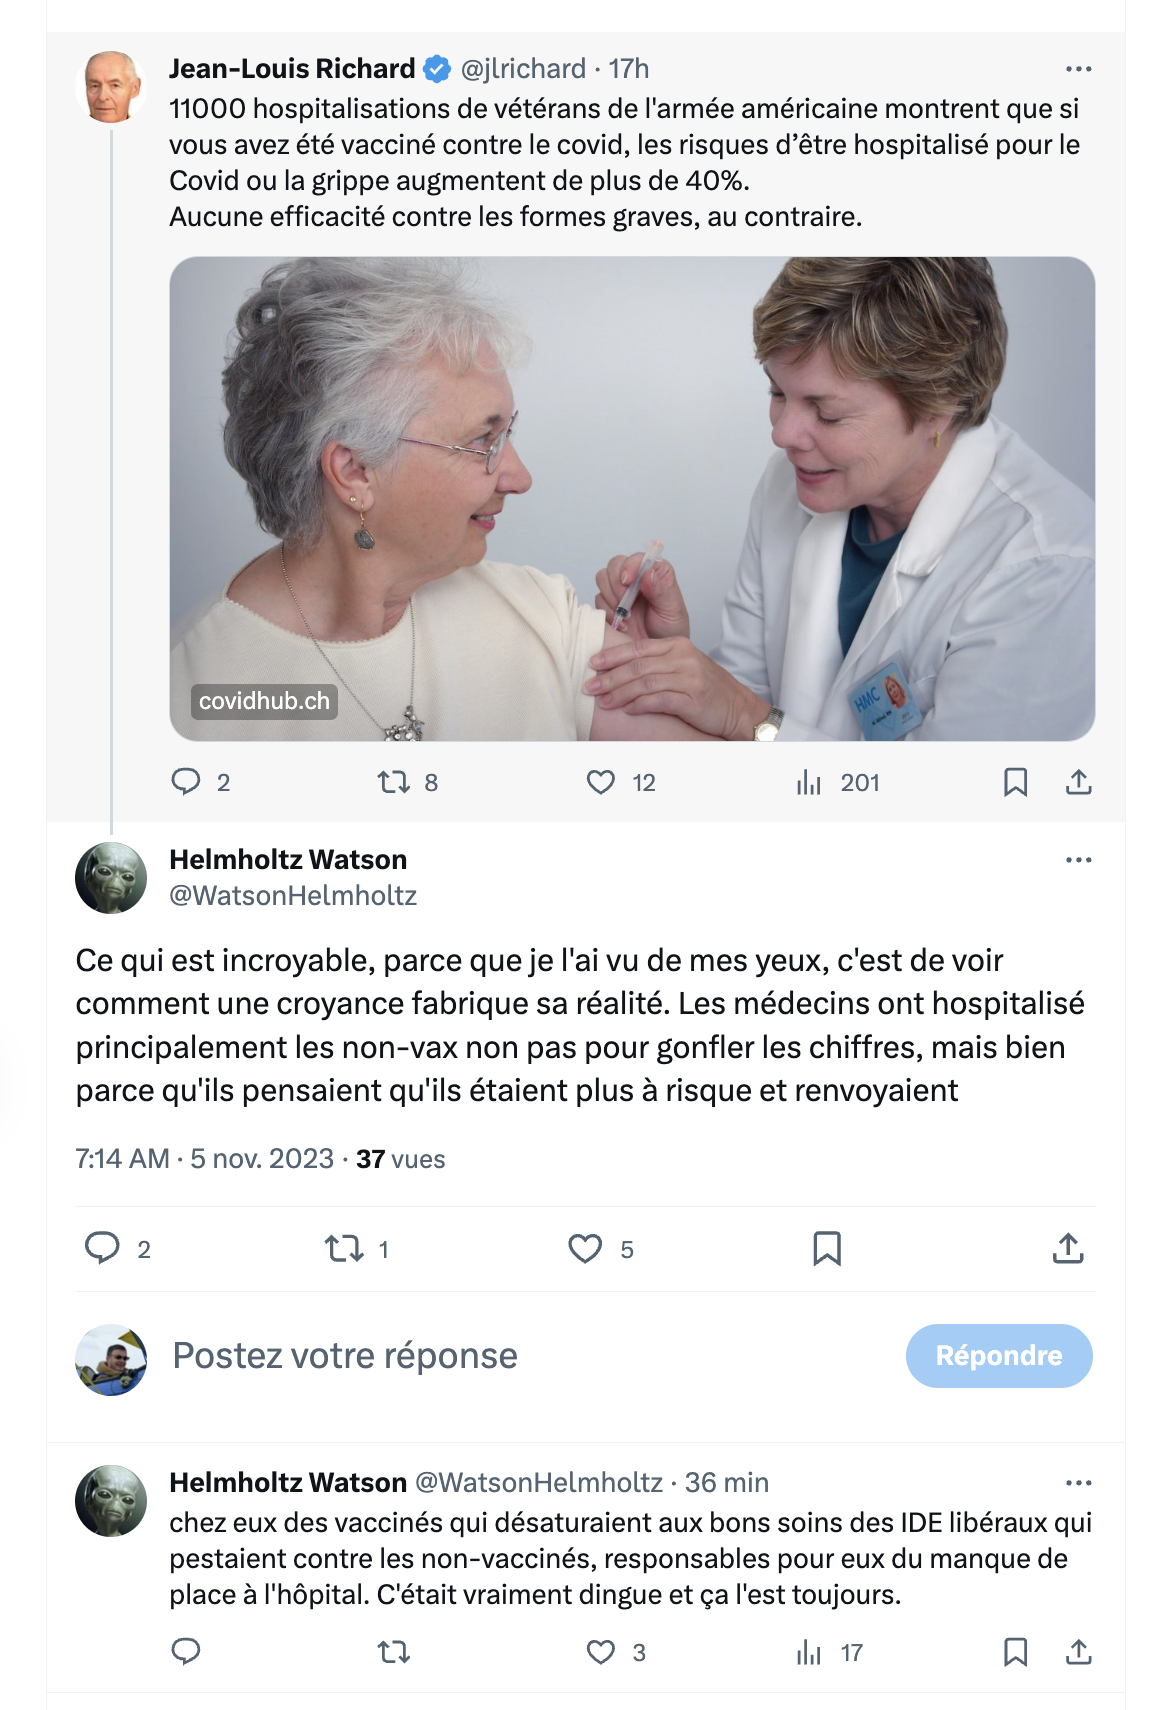Retweet Jean-Louis Richard's post with 8 retweets

point(394,781)
